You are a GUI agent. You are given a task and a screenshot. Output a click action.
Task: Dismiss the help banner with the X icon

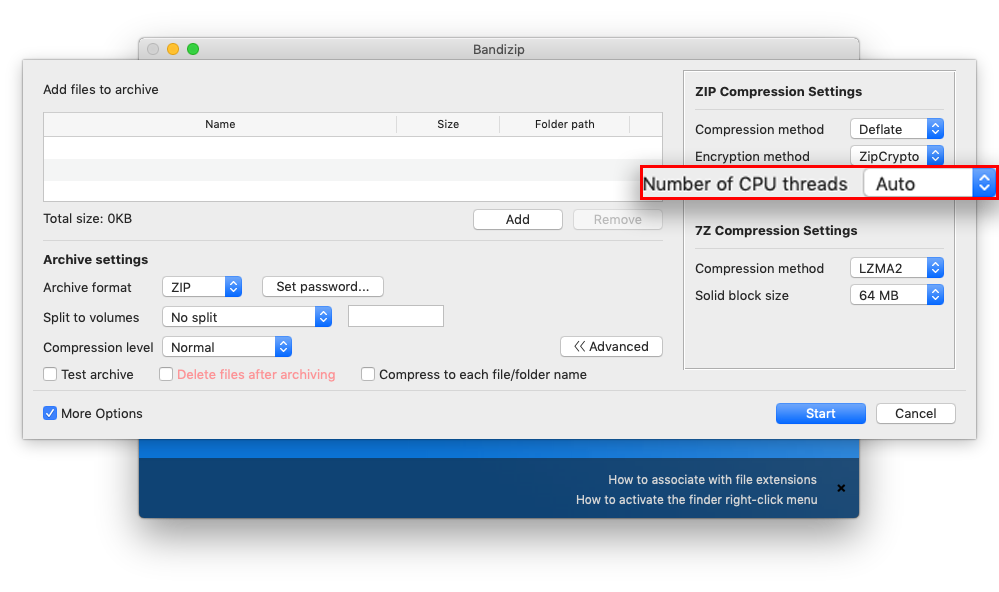coord(841,489)
